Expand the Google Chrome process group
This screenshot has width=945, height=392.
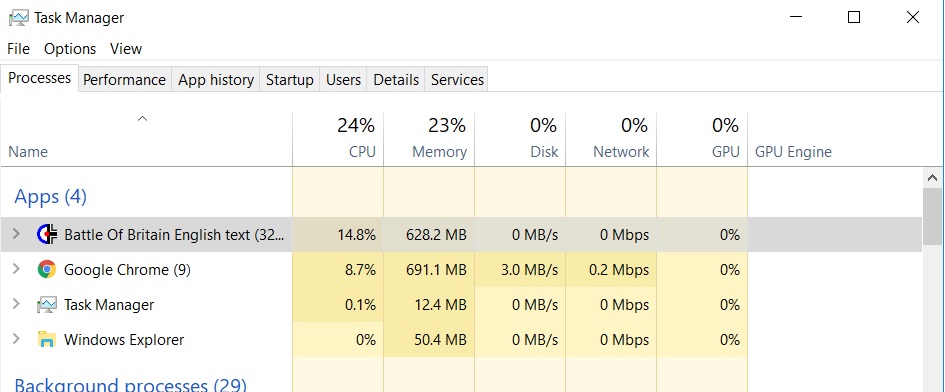[16, 269]
